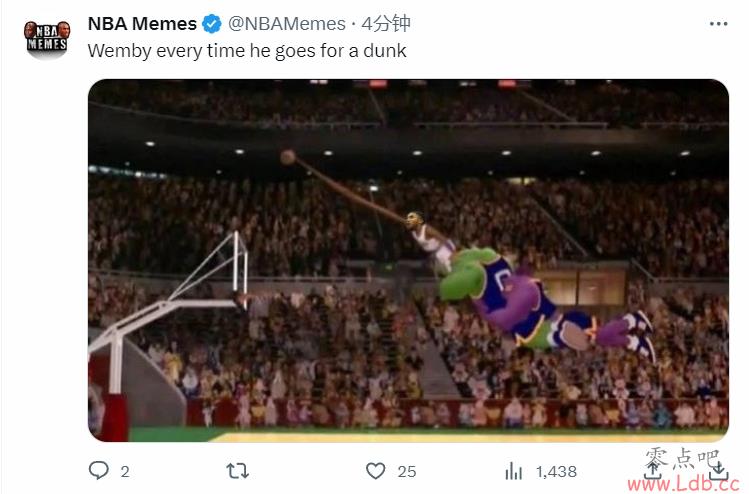Repost this tweet with the retweet icon

[237, 471]
